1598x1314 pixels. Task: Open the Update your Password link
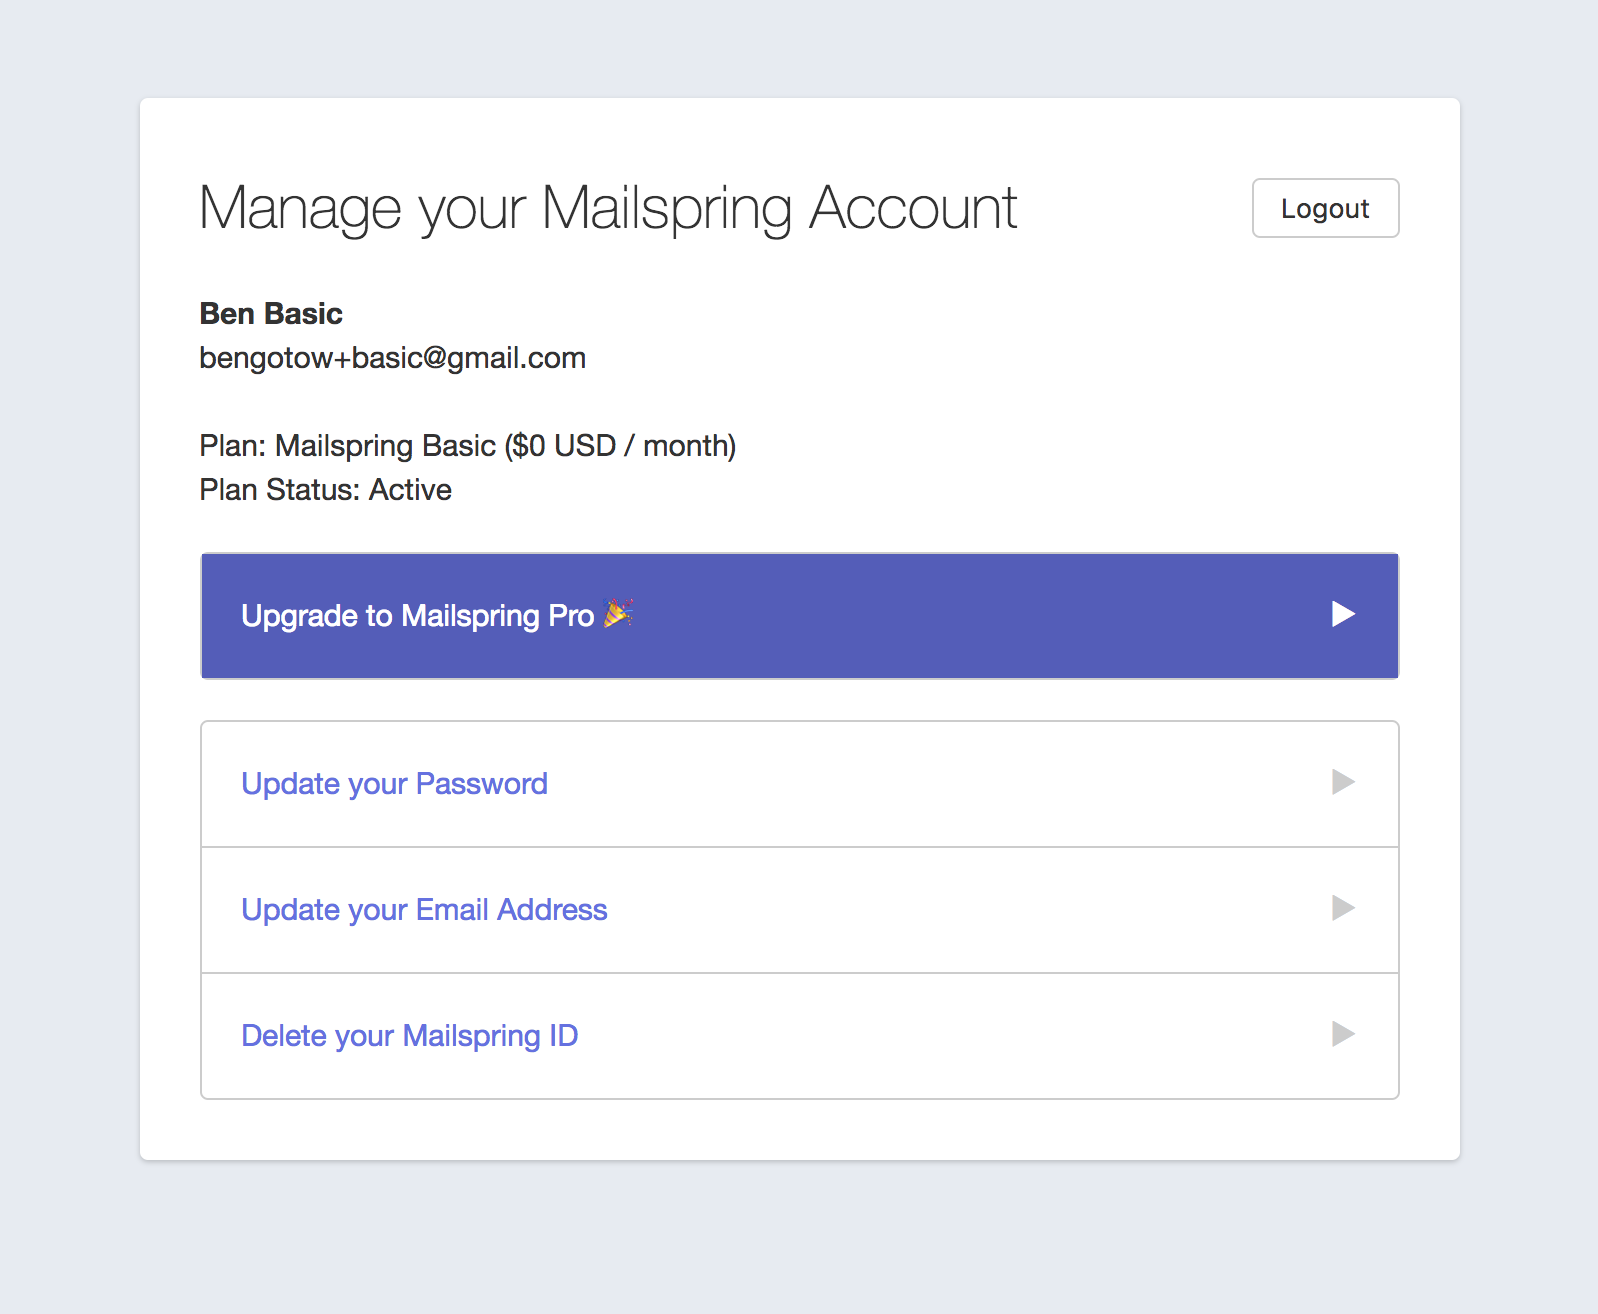click(394, 784)
